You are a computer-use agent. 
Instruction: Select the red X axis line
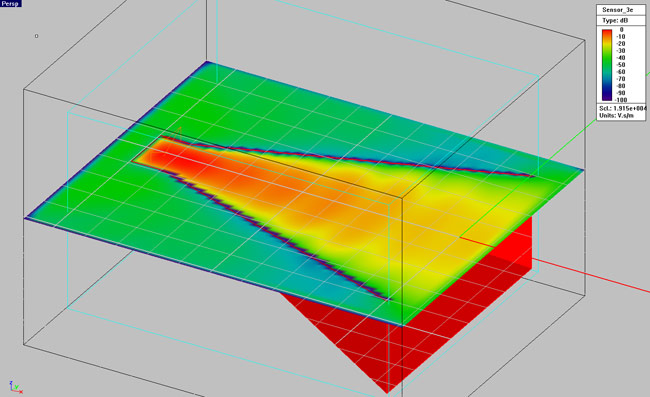tap(589, 274)
